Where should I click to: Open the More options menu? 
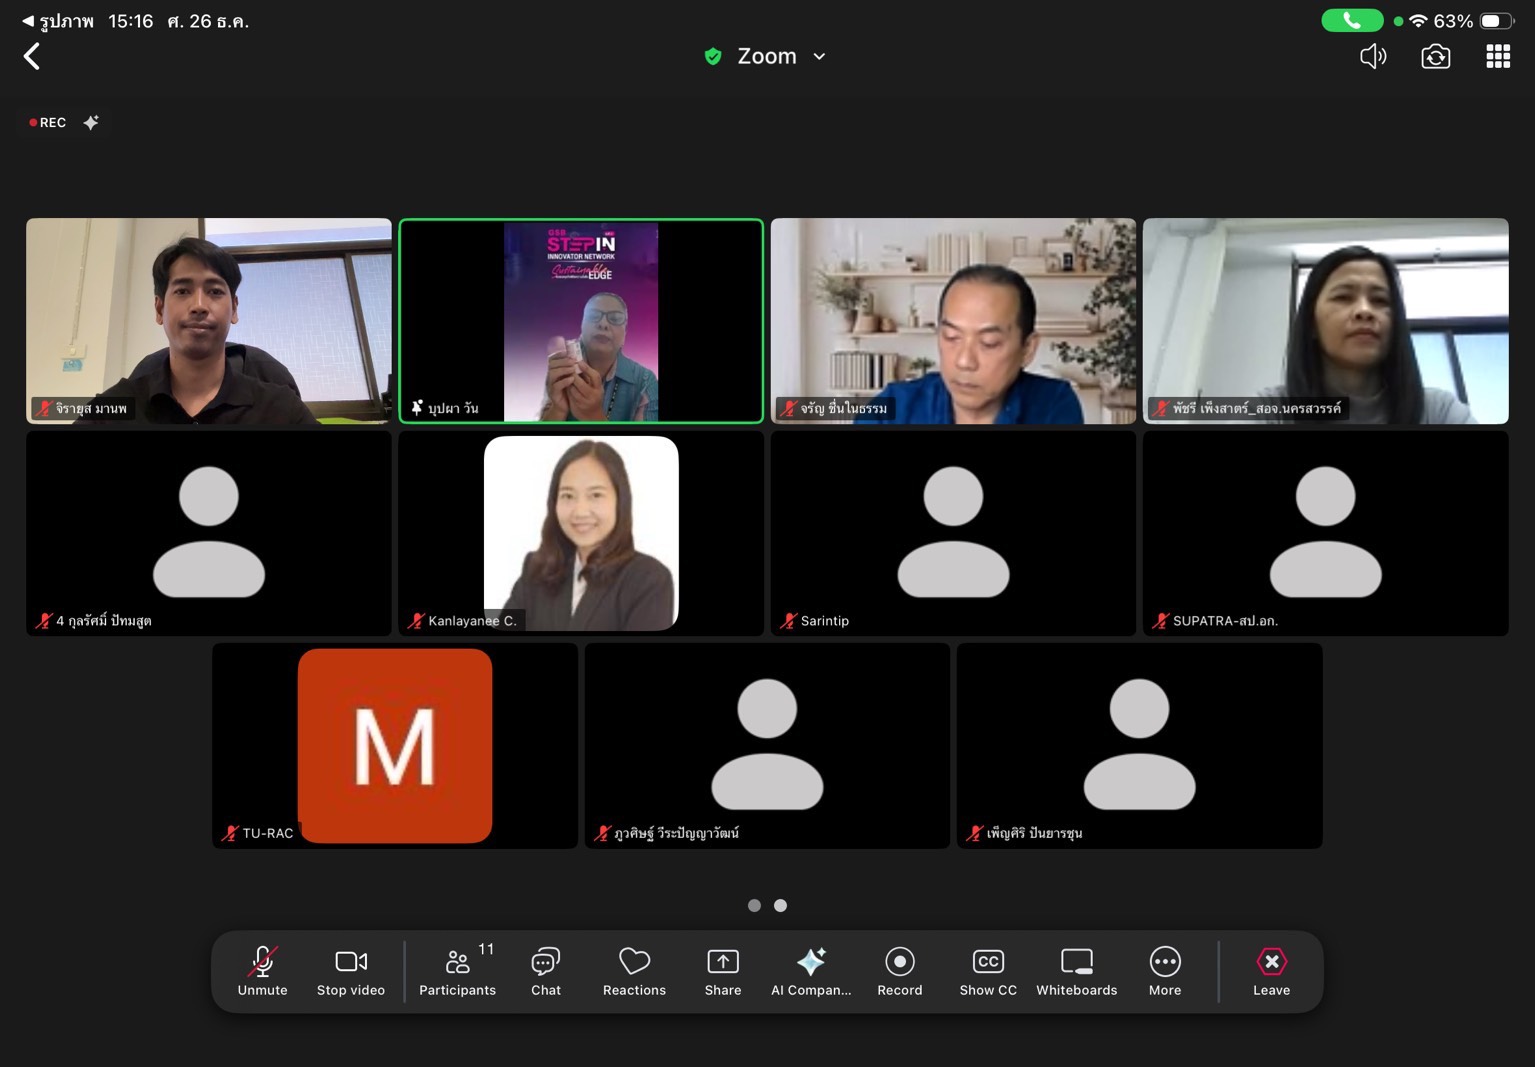point(1164,971)
